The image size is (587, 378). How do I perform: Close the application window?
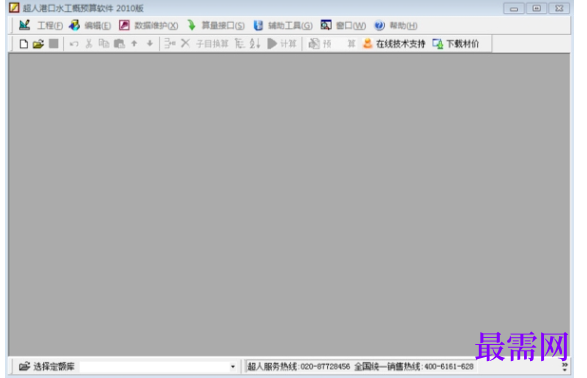[x=559, y=8]
